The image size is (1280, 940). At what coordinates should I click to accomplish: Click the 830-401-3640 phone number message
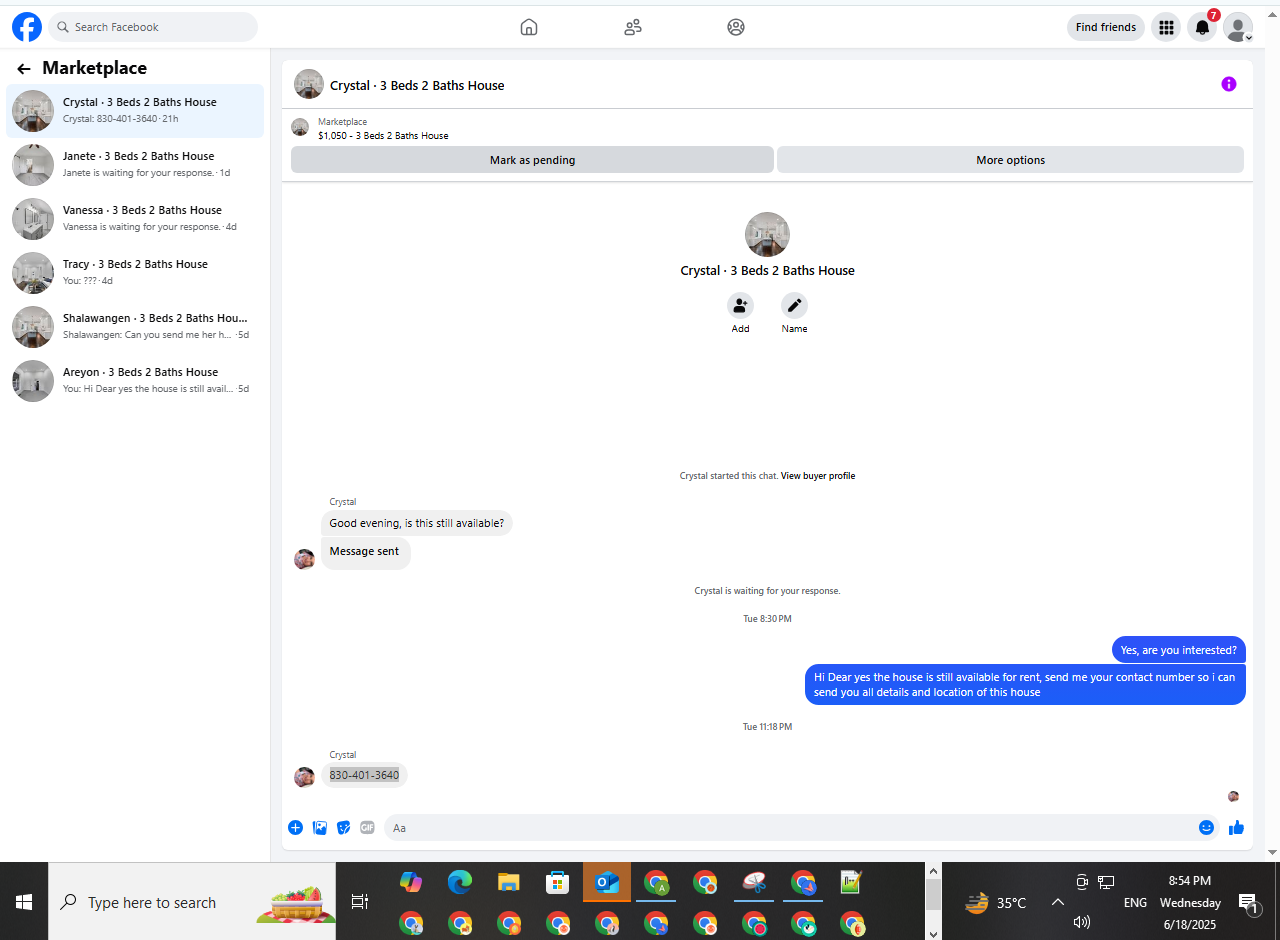(364, 775)
